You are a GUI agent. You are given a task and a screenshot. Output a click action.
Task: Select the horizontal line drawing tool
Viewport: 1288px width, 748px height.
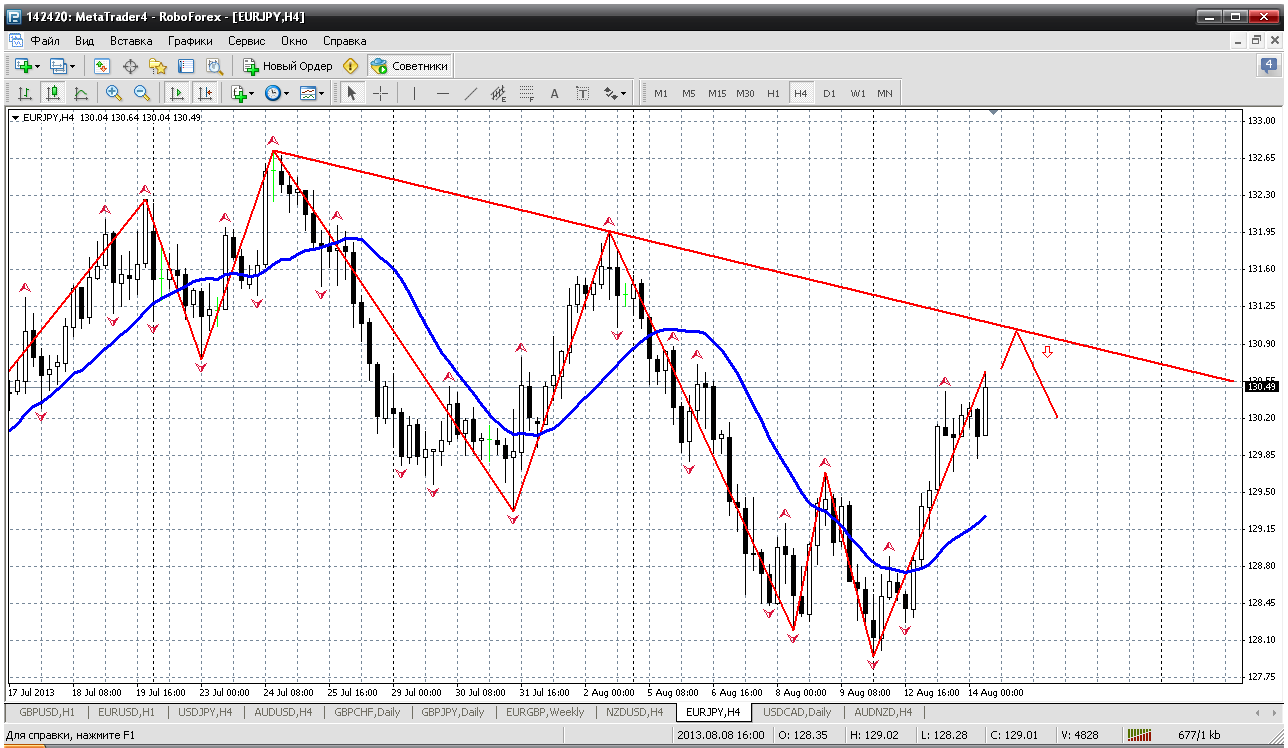(442, 93)
